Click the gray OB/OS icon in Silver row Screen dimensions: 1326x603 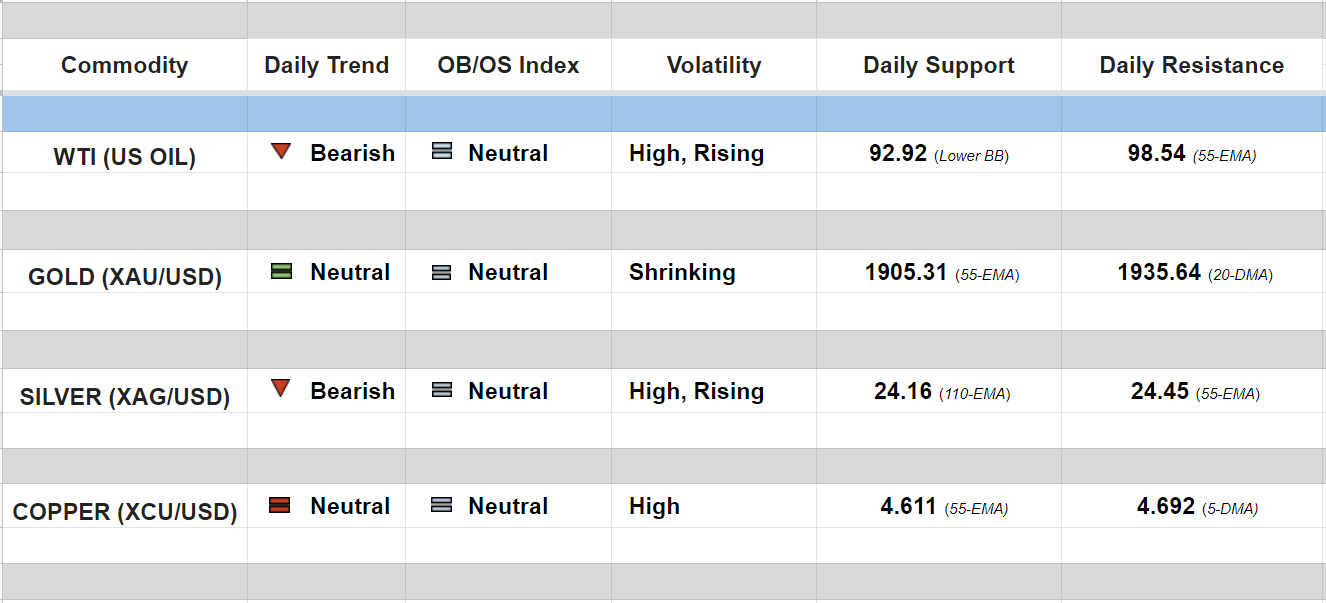[441, 390]
